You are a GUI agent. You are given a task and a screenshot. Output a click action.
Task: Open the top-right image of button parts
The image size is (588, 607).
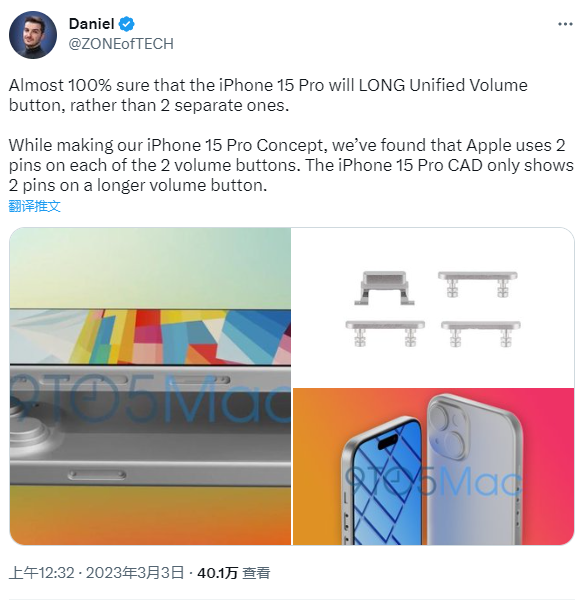pos(433,307)
